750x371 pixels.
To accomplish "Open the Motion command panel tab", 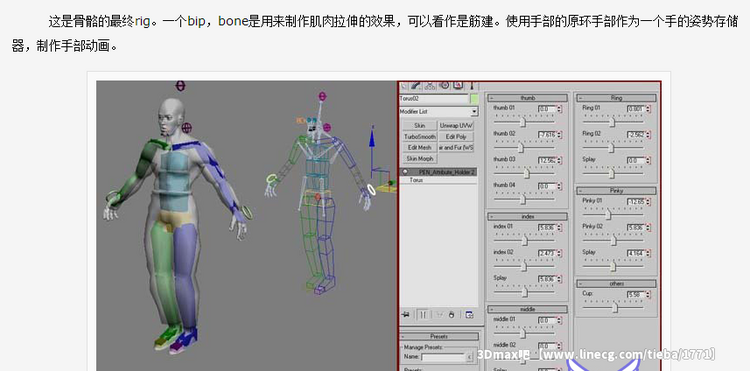I will point(444,85).
